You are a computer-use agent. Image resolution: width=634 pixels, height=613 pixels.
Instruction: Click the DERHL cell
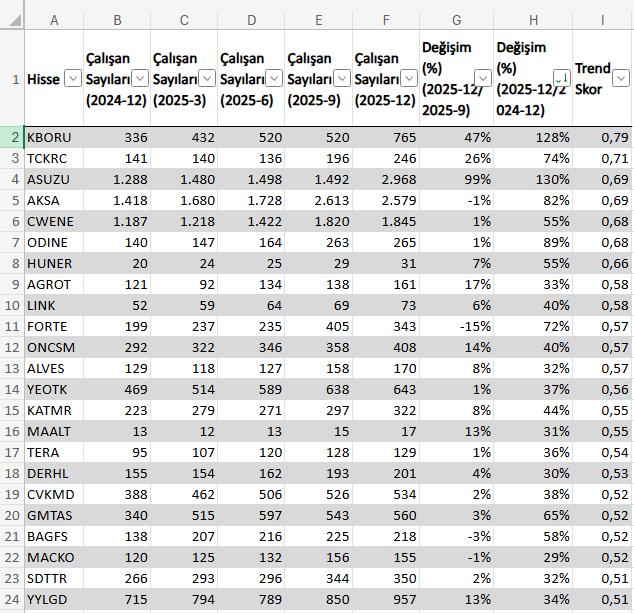pyautogui.click(x=54, y=473)
